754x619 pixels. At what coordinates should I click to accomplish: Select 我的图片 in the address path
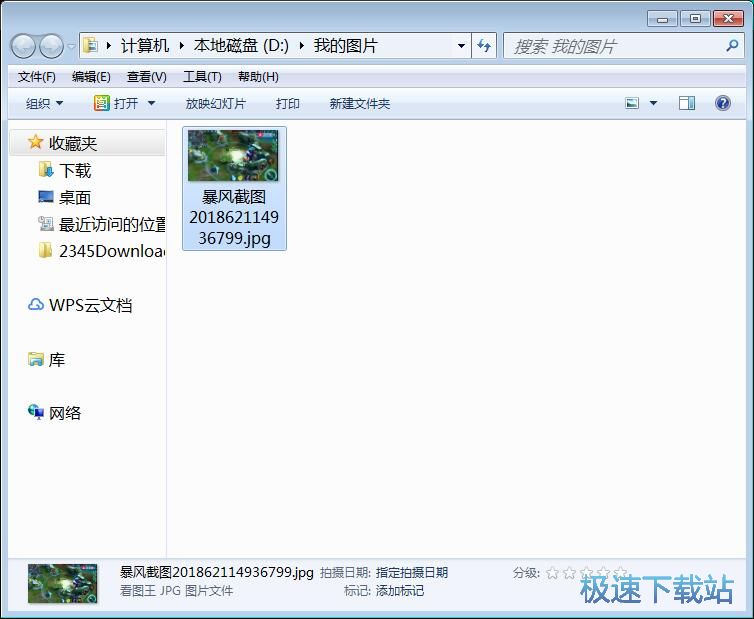pyautogui.click(x=345, y=46)
